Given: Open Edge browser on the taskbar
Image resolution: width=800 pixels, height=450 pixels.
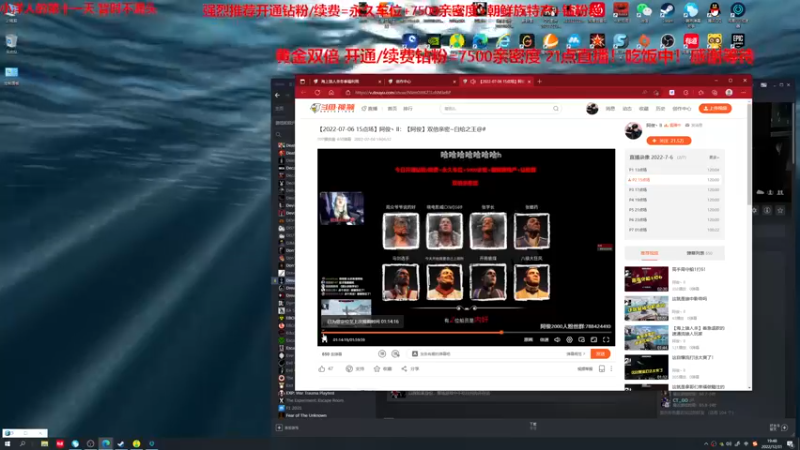Looking at the screenshot, I should pyautogui.click(x=106, y=444).
